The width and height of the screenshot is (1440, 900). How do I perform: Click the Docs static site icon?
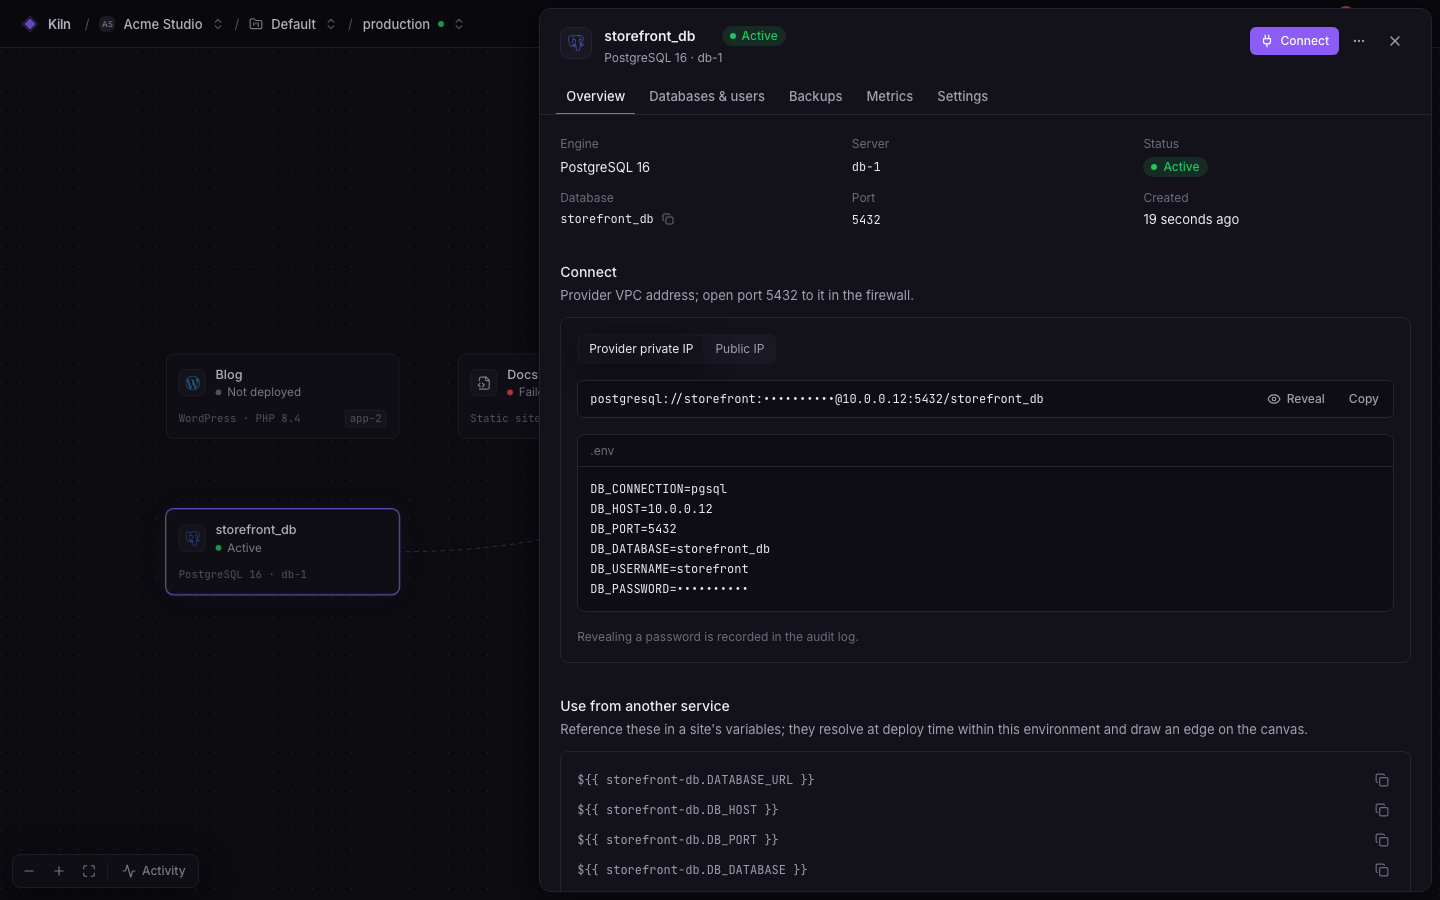[484, 383]
